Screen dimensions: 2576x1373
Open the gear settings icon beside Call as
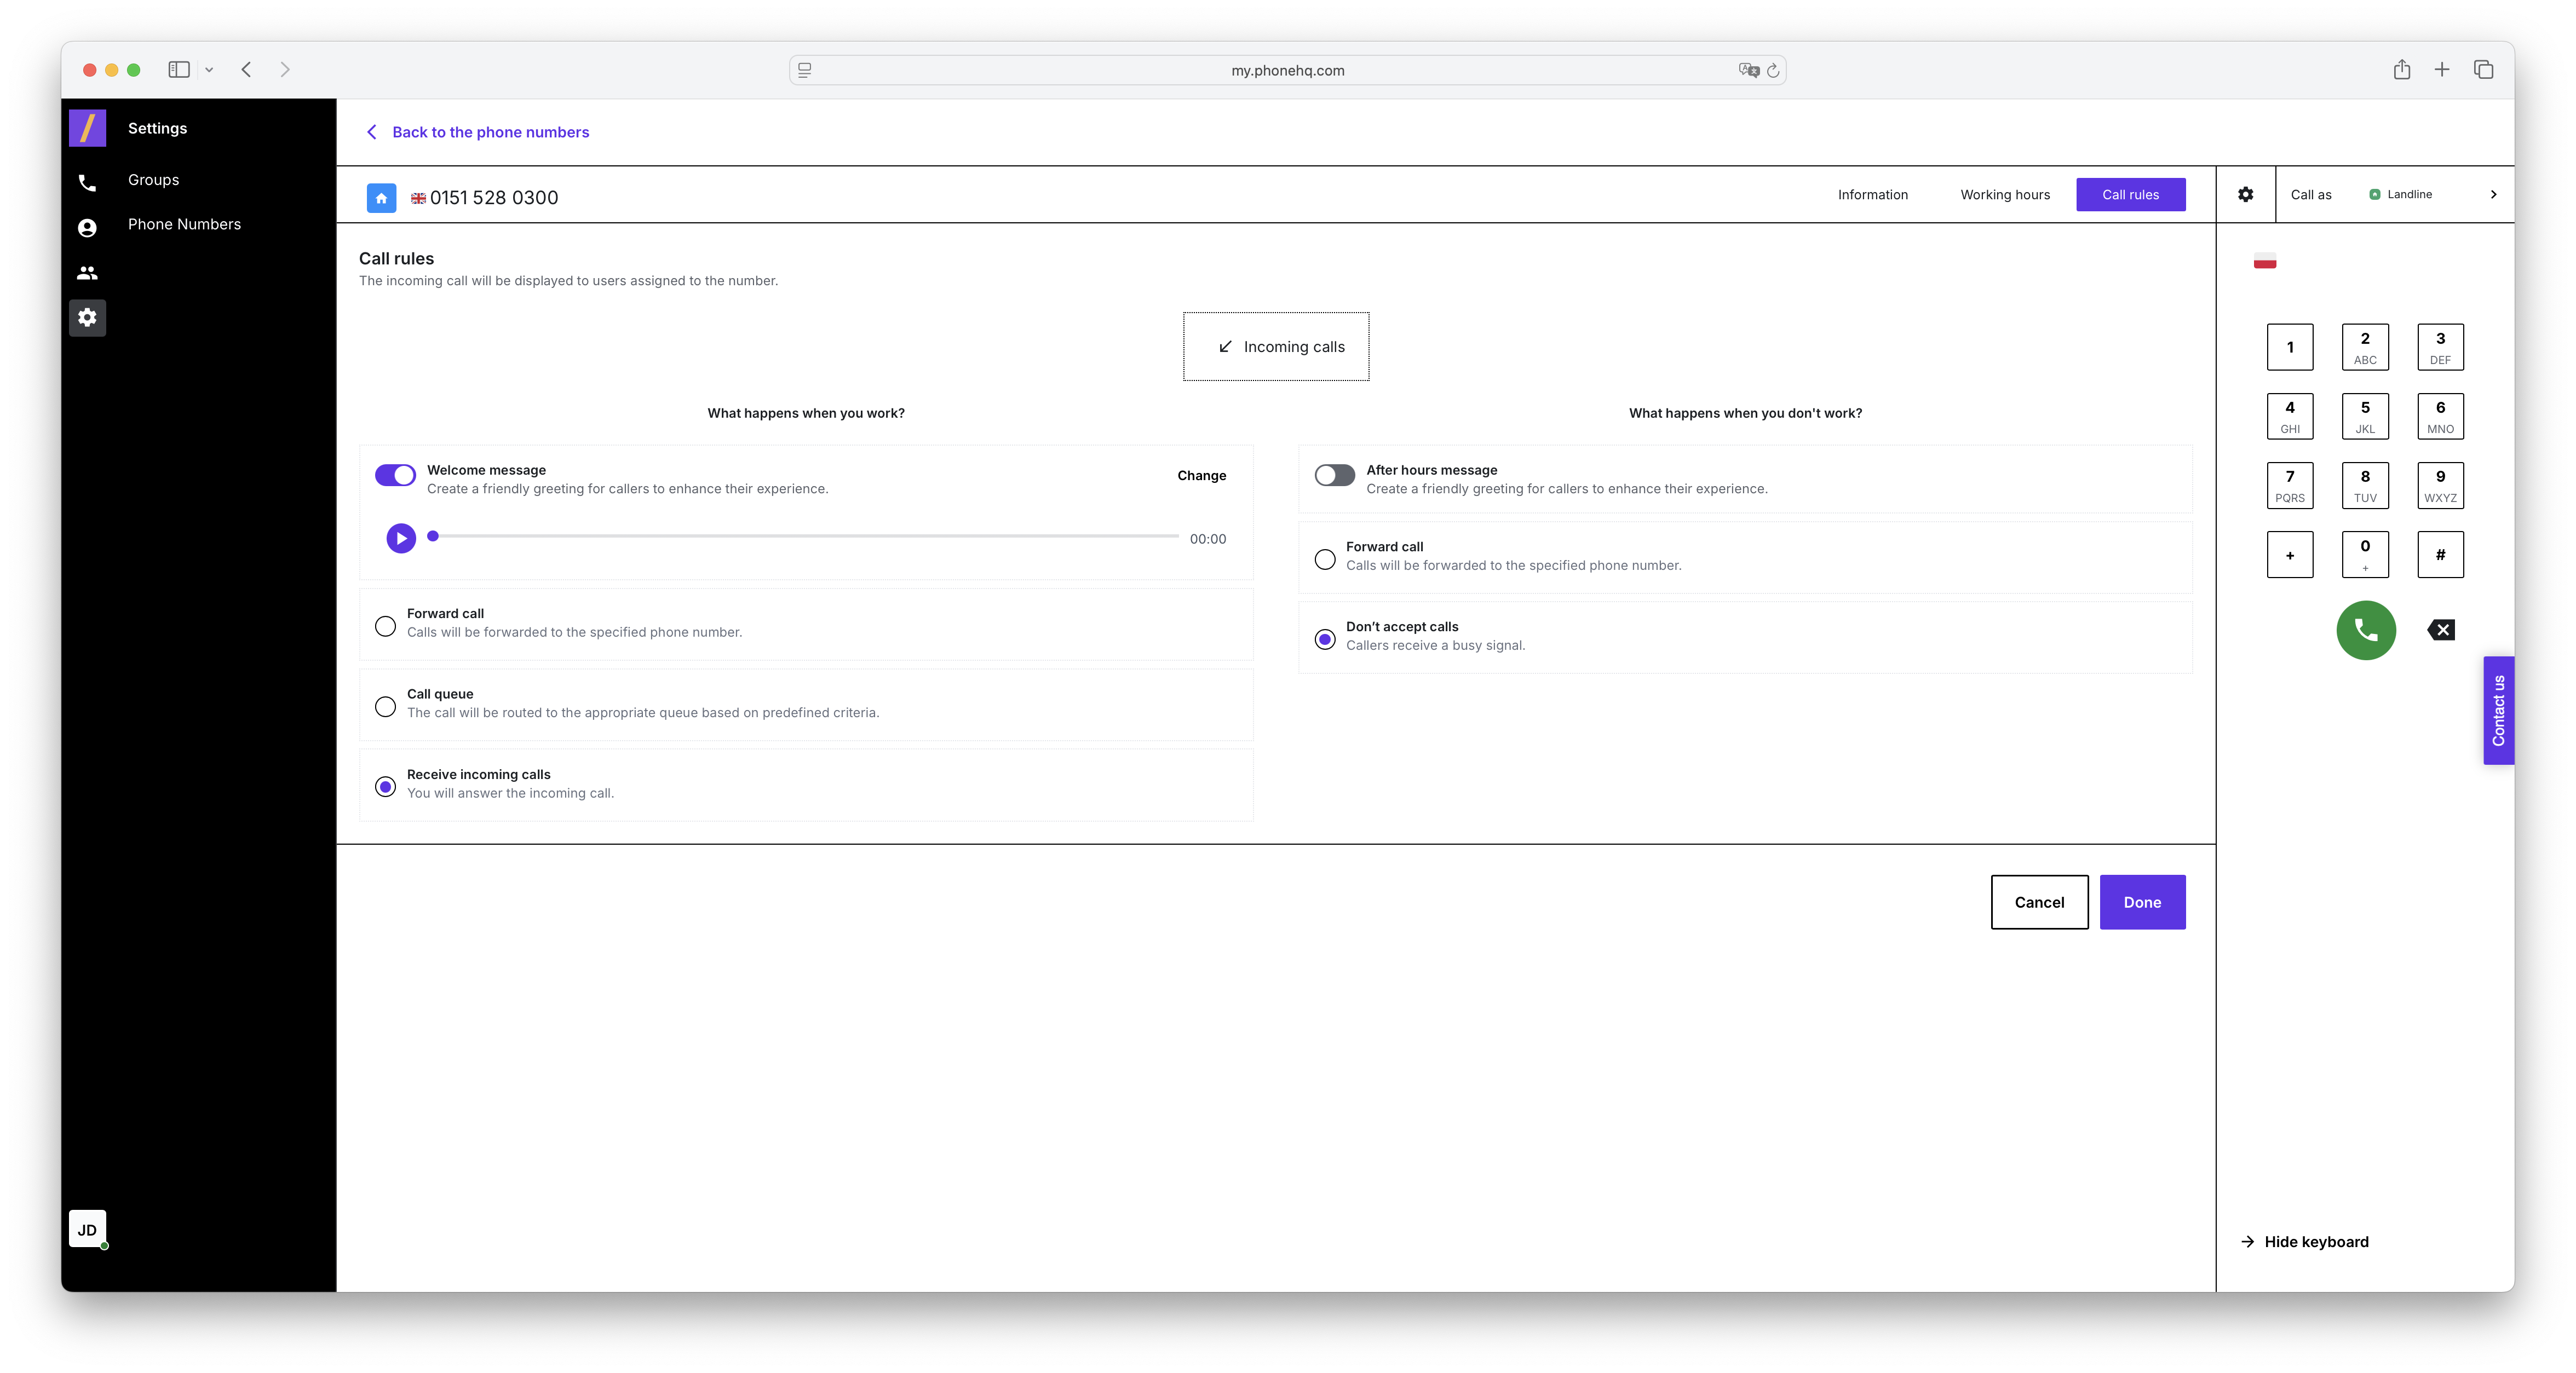pyautogui.click(x=2245, y=194)
